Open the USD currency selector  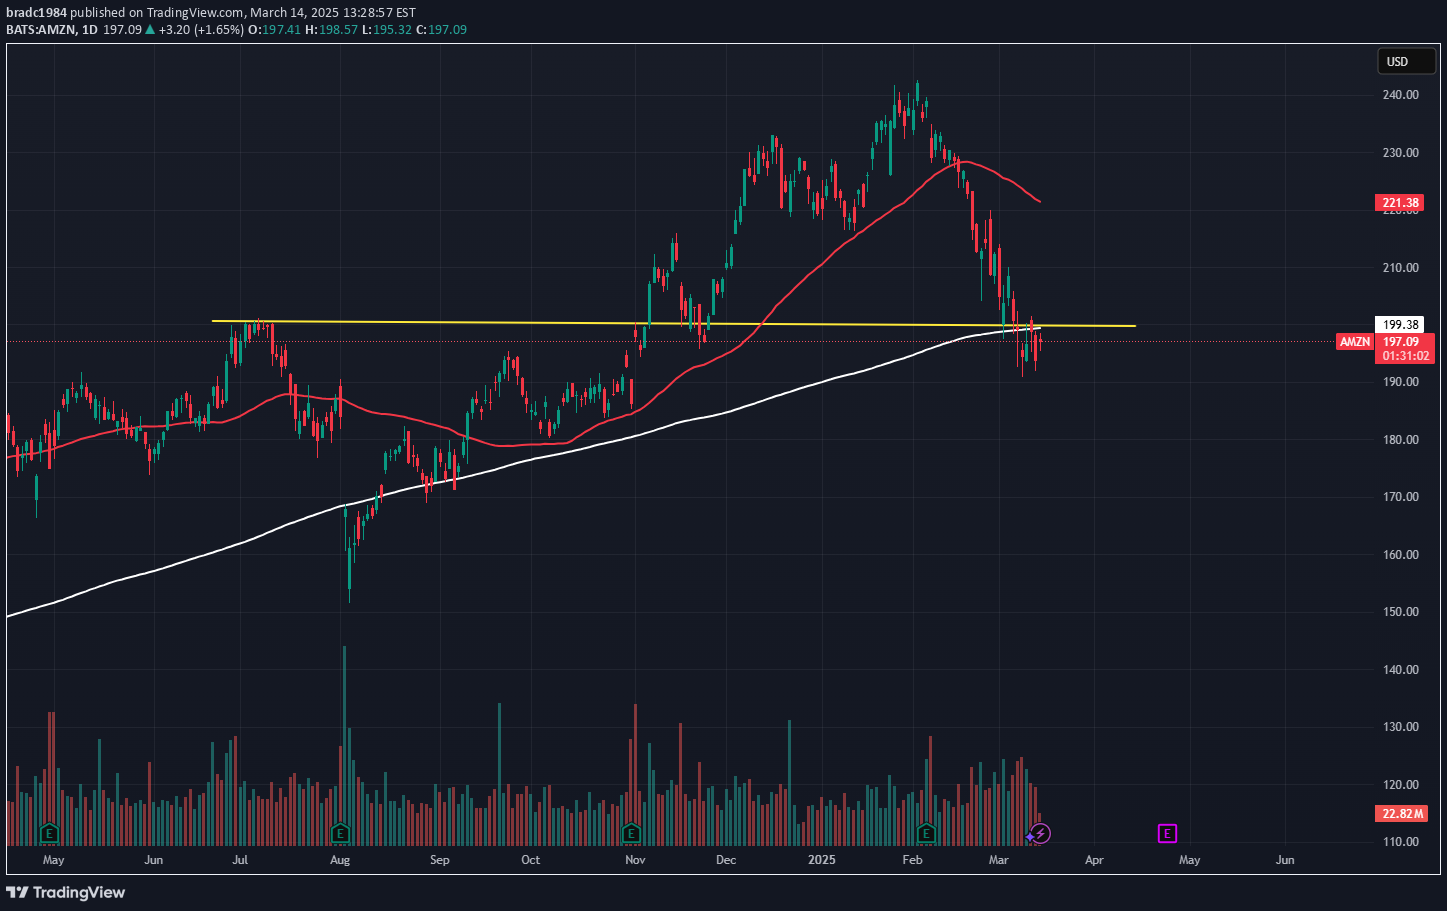[x=1405, y=62]
